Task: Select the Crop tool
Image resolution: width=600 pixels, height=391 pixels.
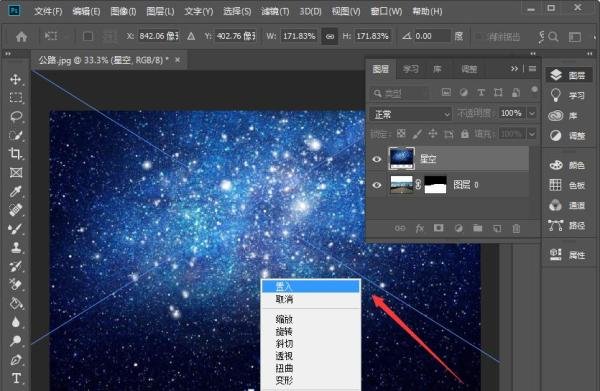Action: [x=16, y=154]
